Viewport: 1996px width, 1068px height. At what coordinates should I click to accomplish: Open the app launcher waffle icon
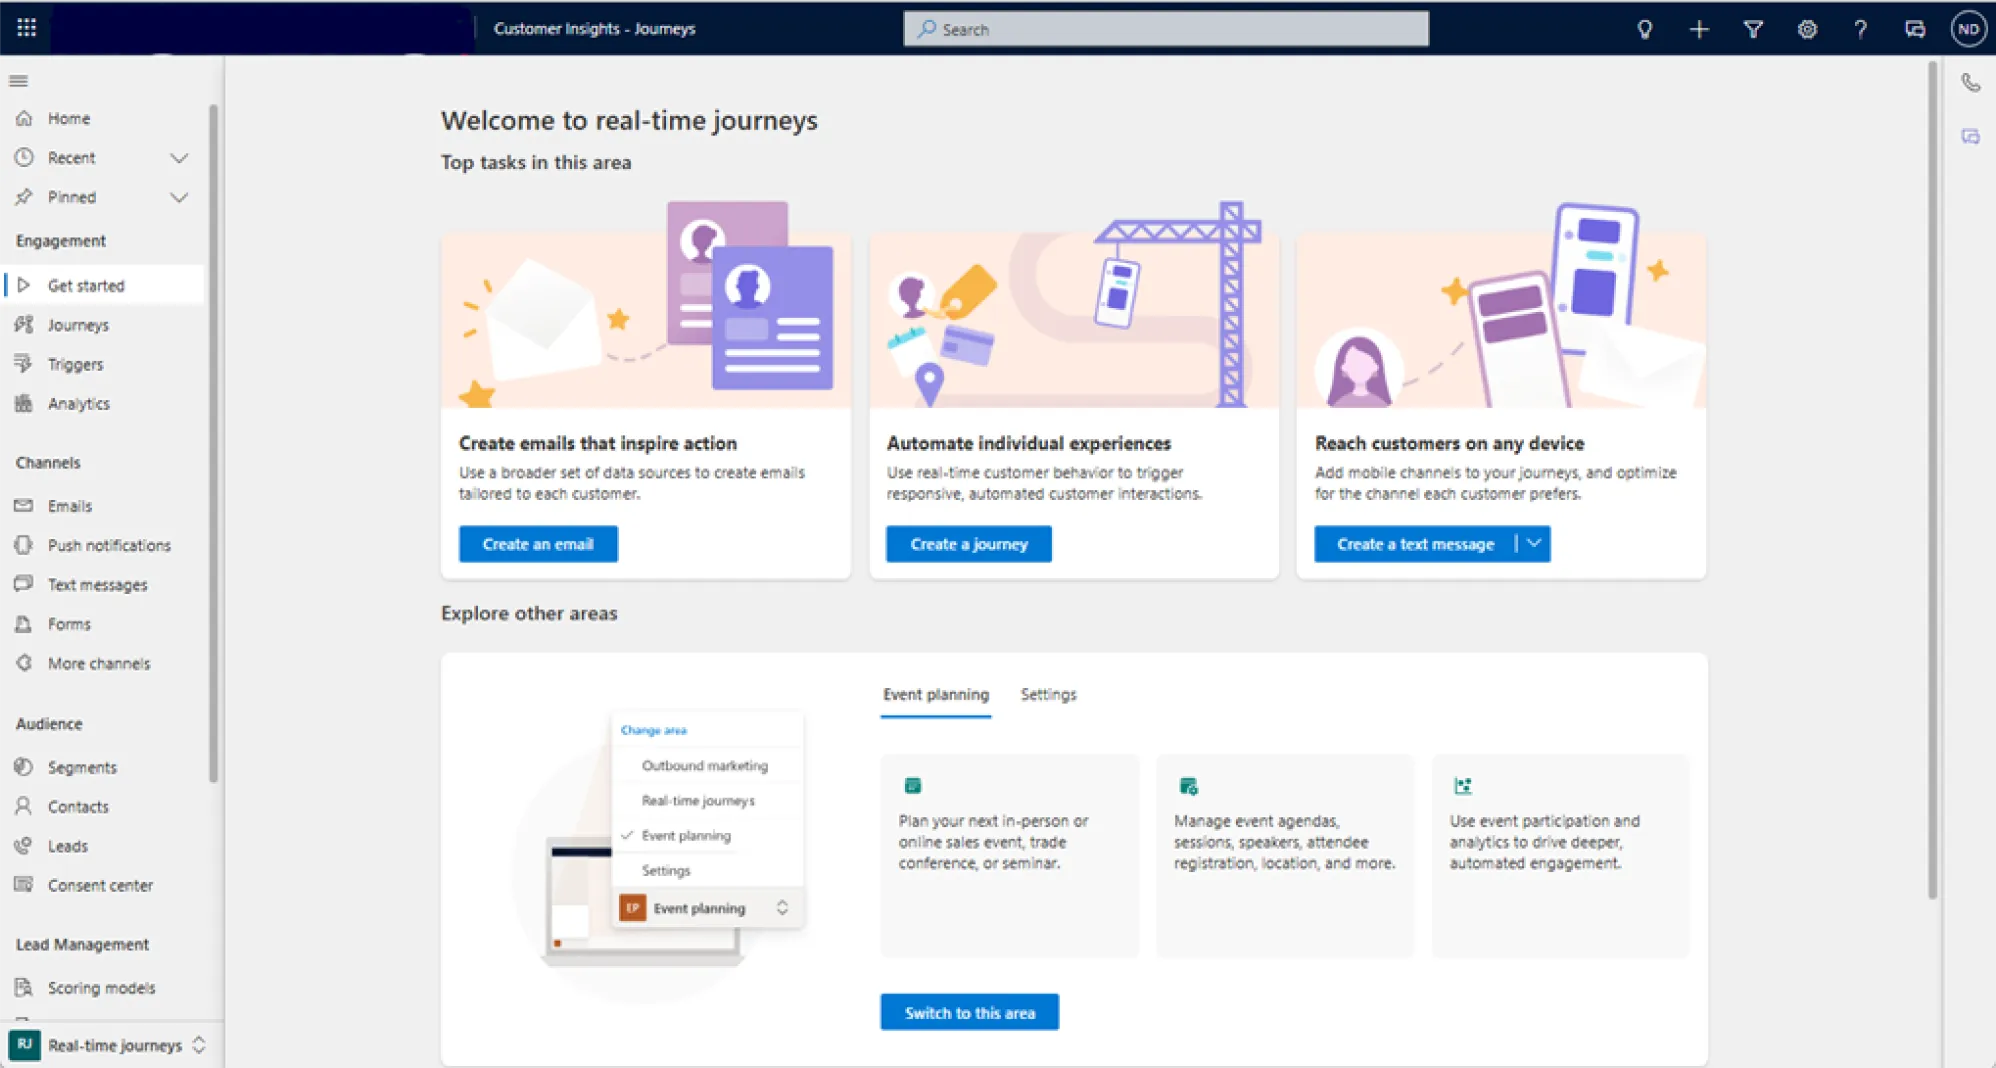(x=27, y=28)
